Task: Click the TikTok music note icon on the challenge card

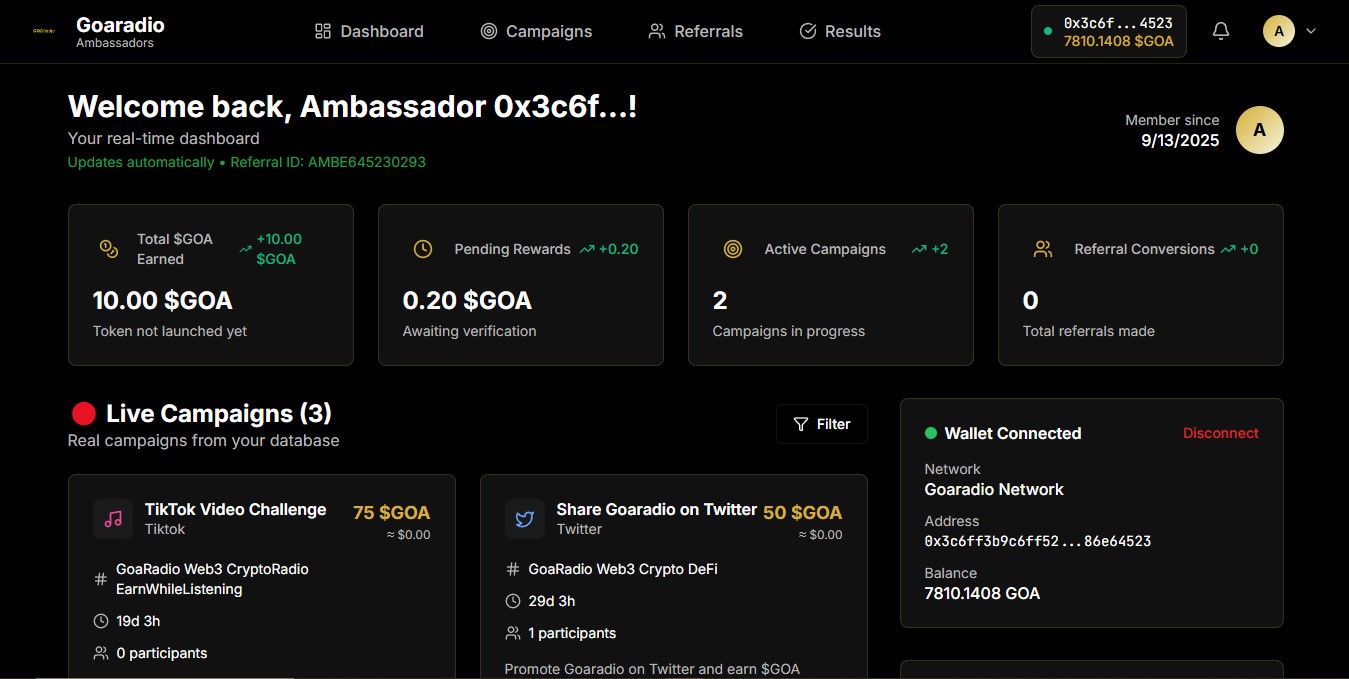Action: pos(112,518)
